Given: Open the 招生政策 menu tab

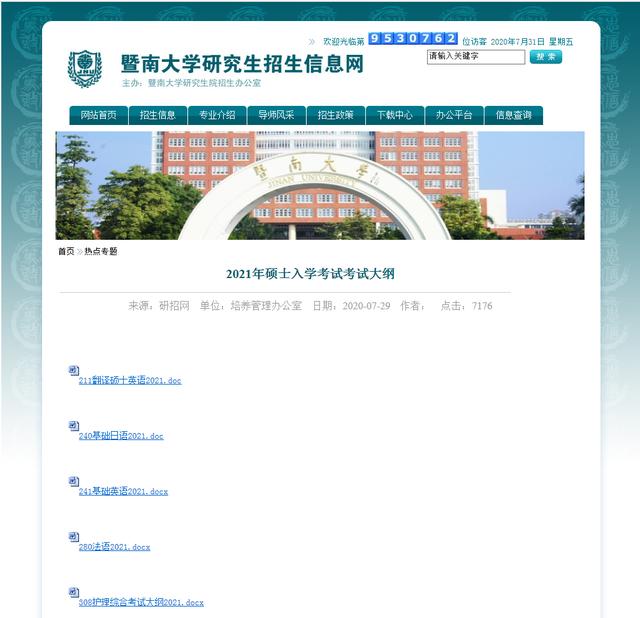Looking at the screenshot, I should click(x=336, y=115).
